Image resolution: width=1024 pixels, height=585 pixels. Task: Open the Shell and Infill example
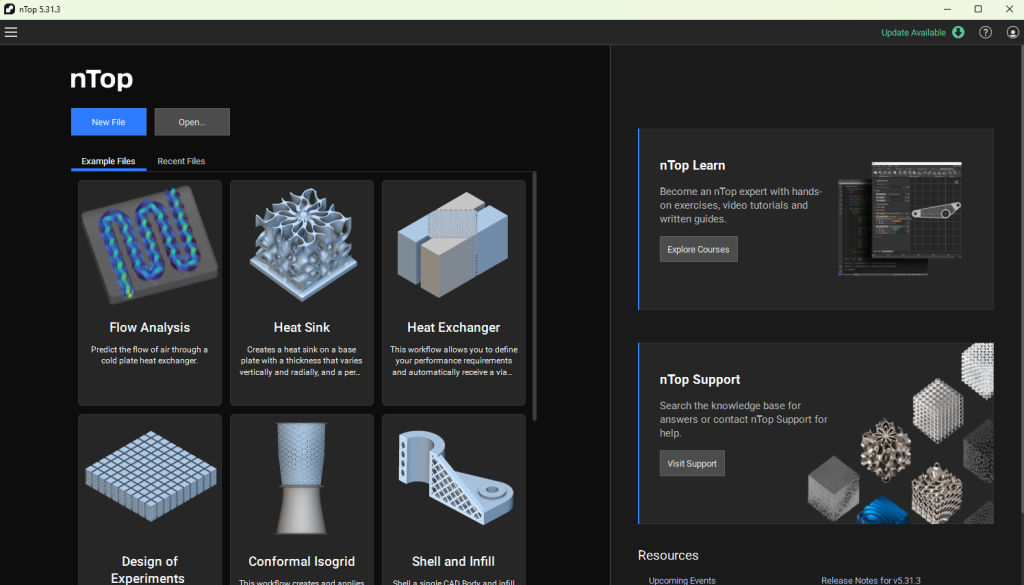(x=454, y=475)
